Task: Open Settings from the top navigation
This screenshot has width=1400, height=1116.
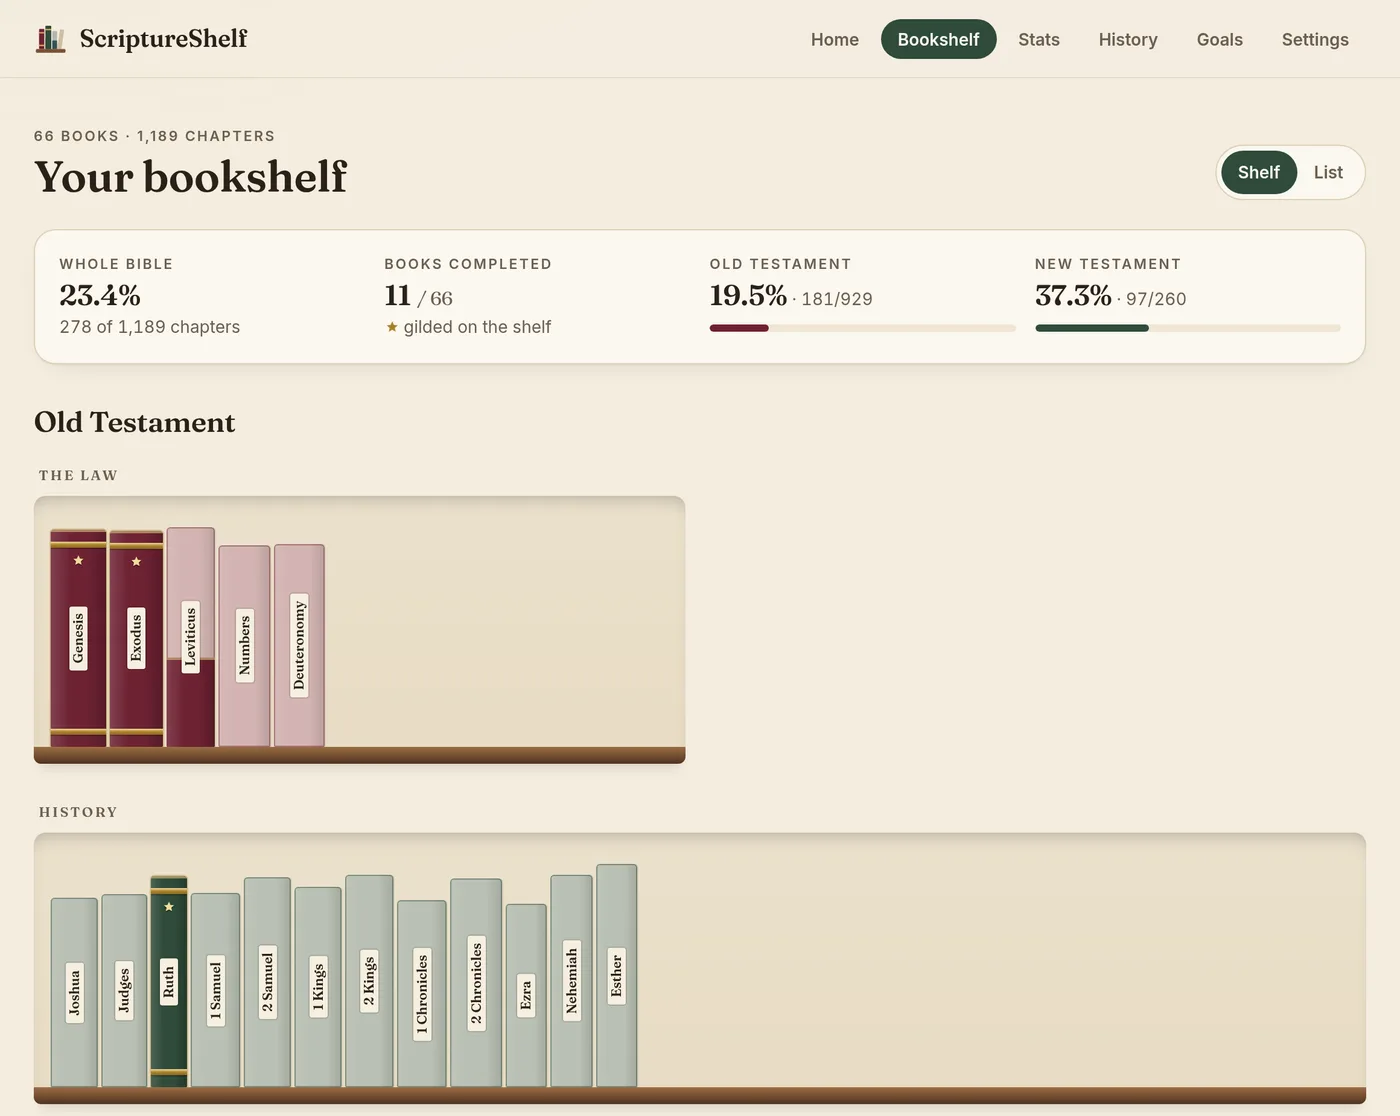Action: (1315, 39)
